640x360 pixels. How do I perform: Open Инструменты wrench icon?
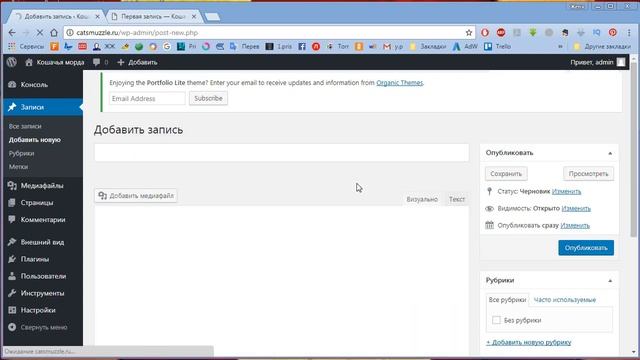pos(12,293)
